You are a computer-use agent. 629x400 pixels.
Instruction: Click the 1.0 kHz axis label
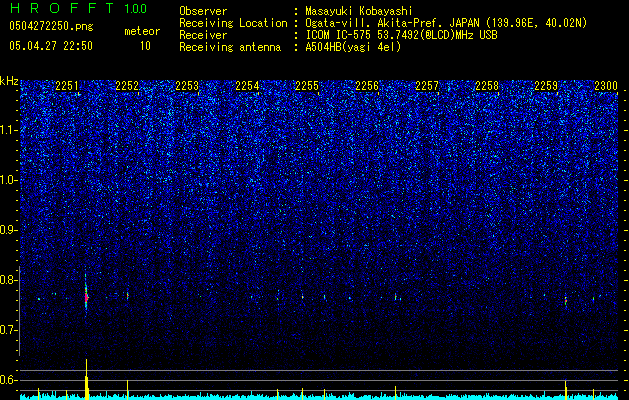[x=9, y=180]
